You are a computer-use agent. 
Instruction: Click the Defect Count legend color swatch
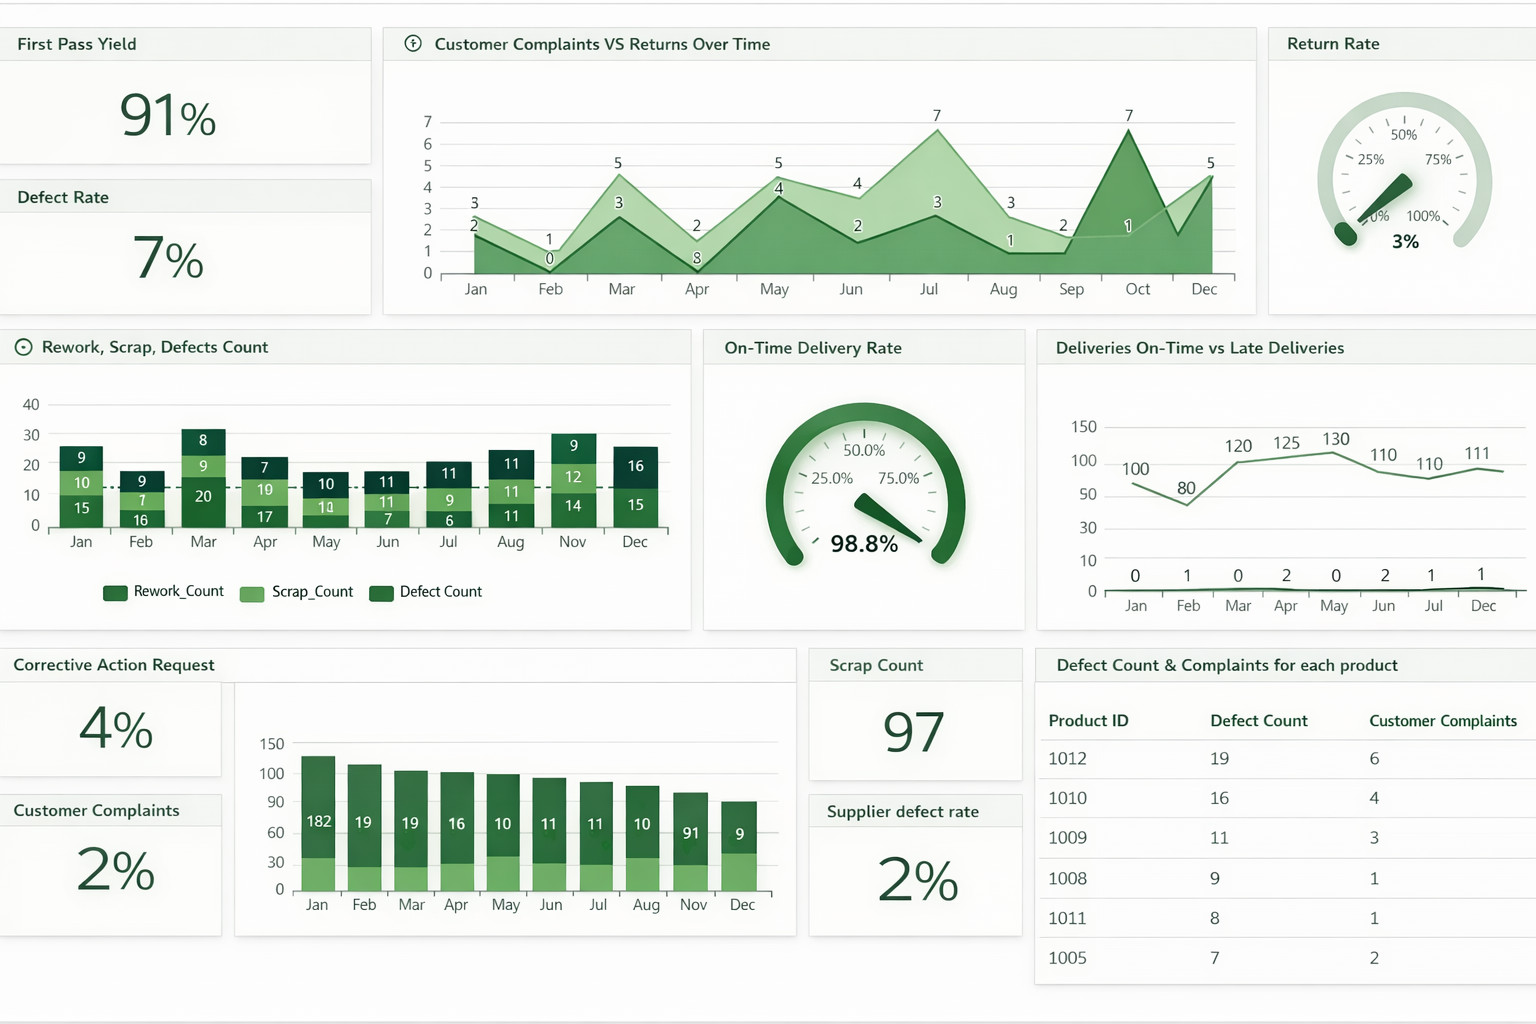pyautogui.click(x=381, y=593)
